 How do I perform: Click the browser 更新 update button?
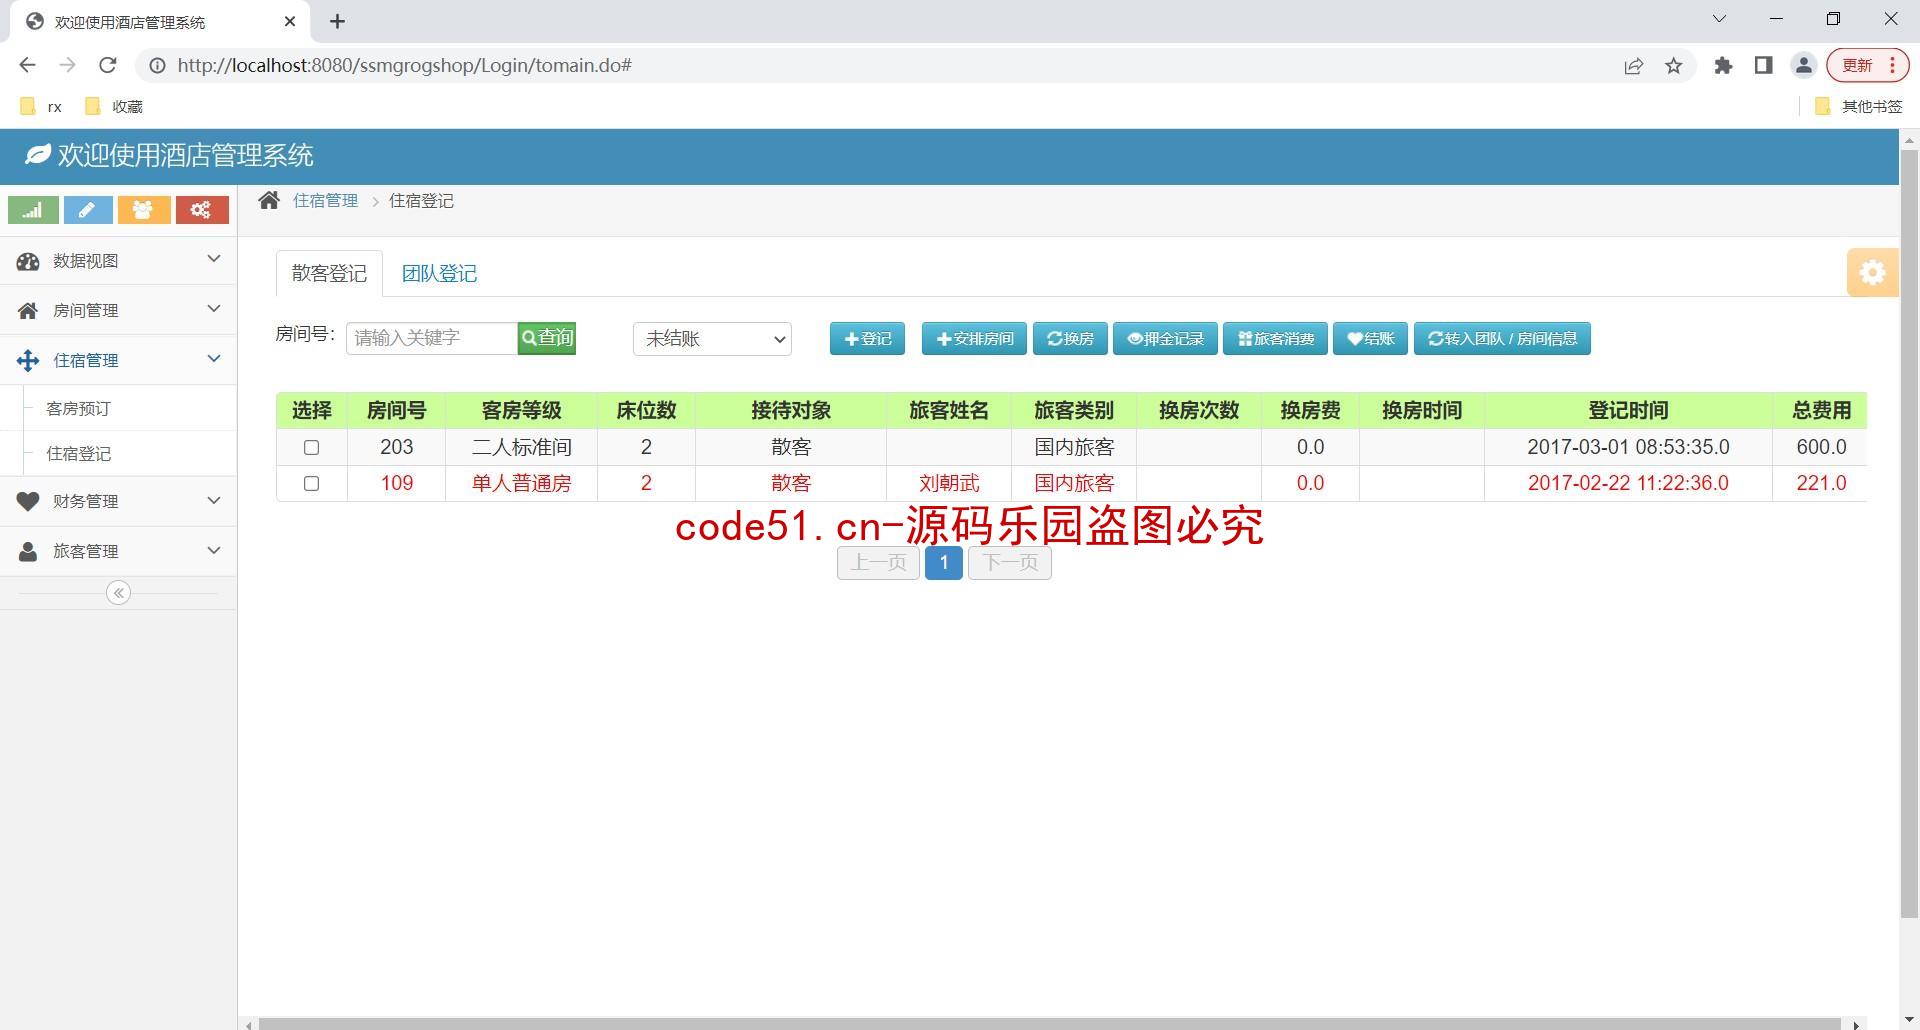click(x=1868, y=66)
